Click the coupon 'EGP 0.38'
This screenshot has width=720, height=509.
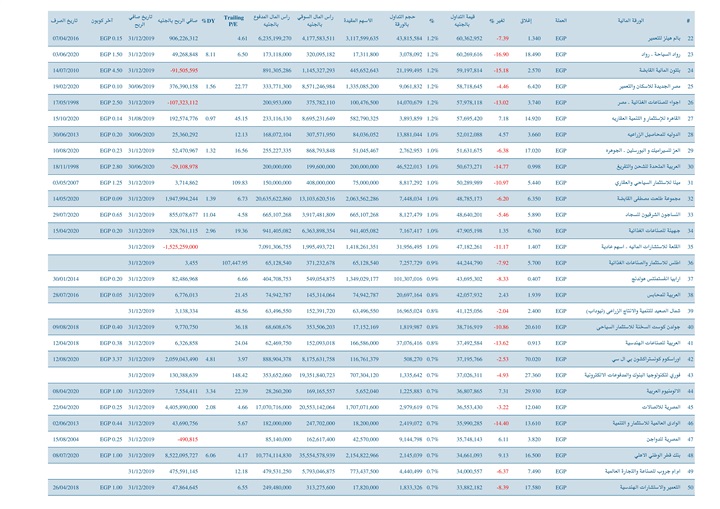click(x=111, y=344)
